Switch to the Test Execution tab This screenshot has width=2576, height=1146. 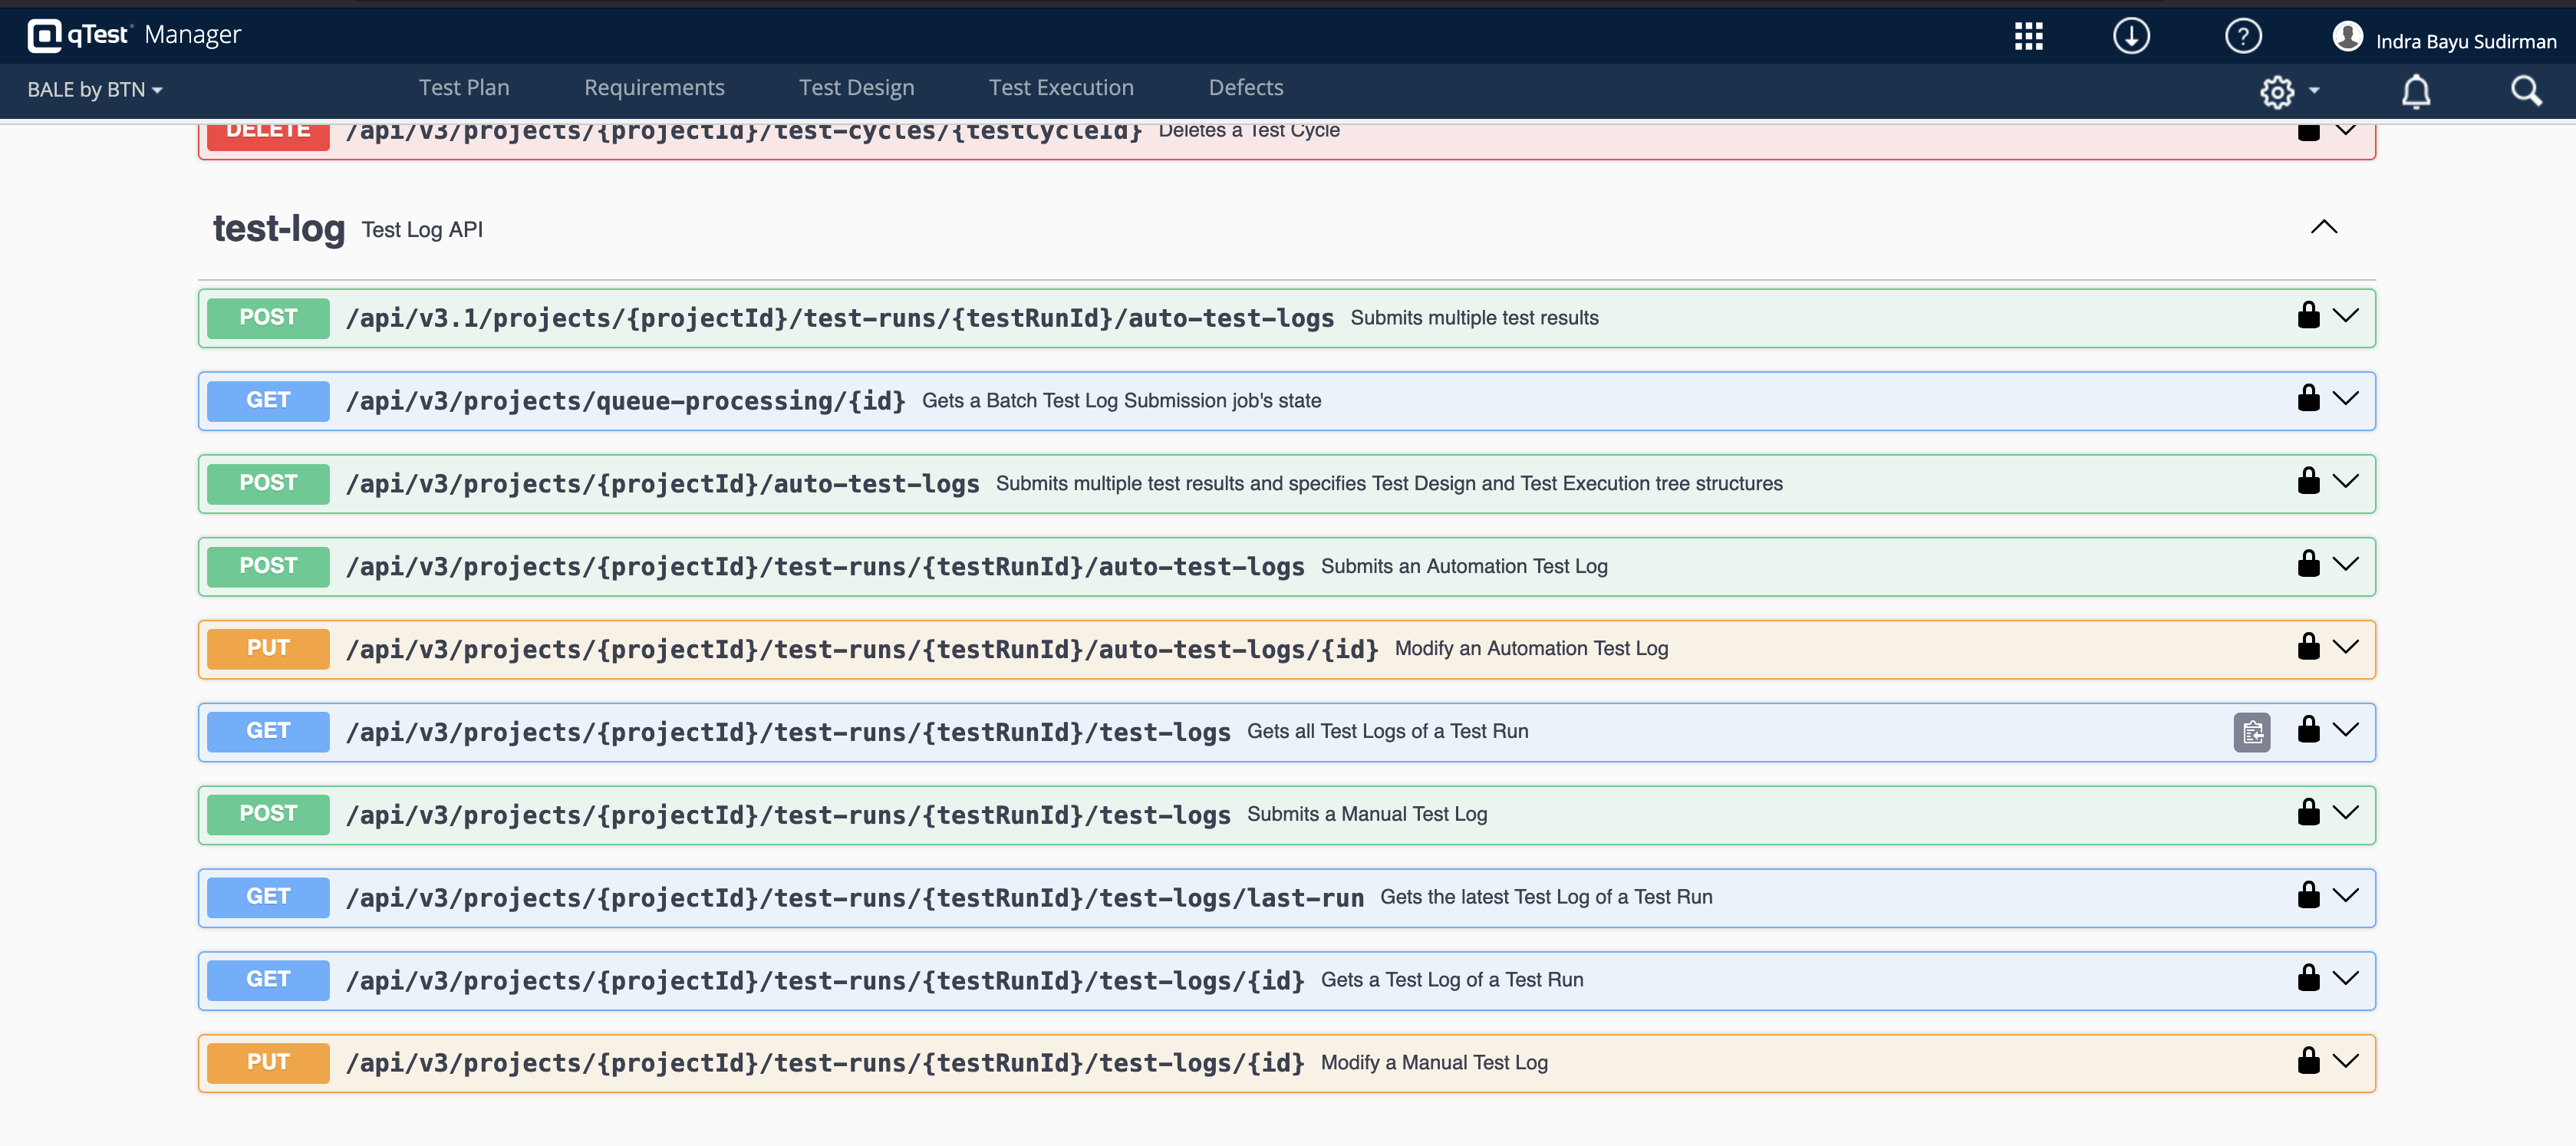coord(1061,87)
